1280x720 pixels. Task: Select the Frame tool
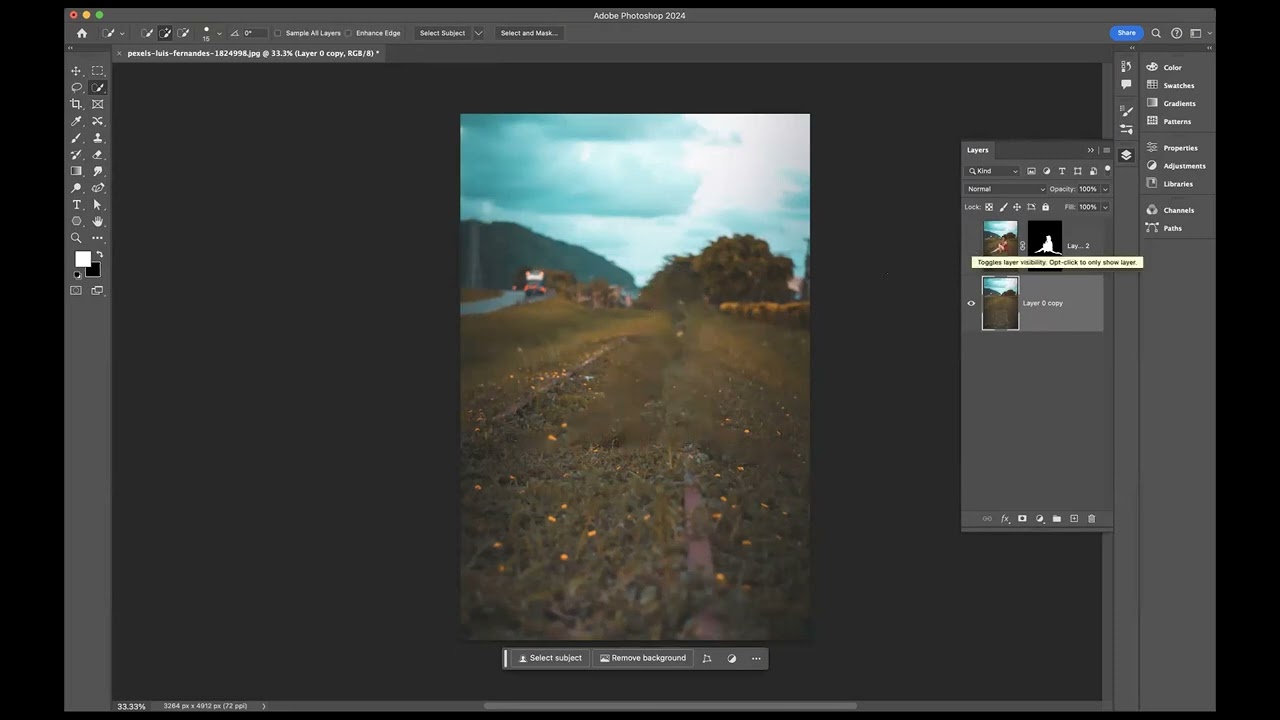[97, 104]
